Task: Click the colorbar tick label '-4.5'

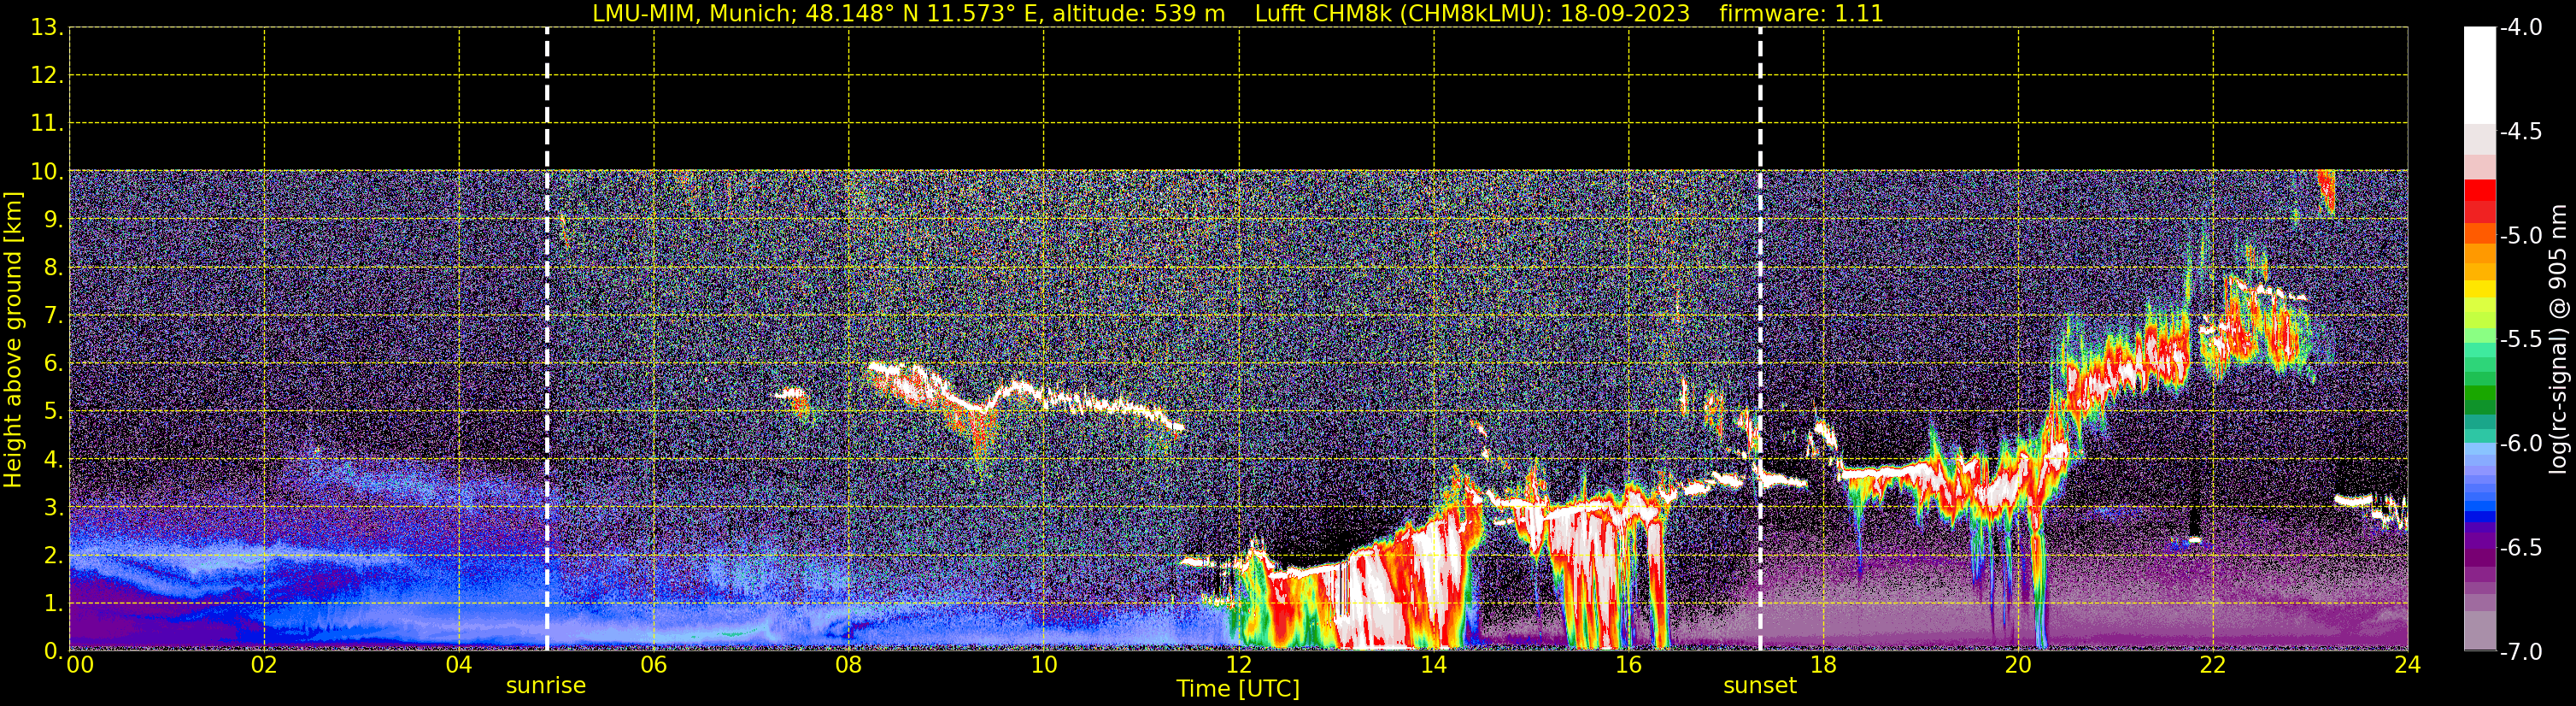Action: click(2521, 132)
